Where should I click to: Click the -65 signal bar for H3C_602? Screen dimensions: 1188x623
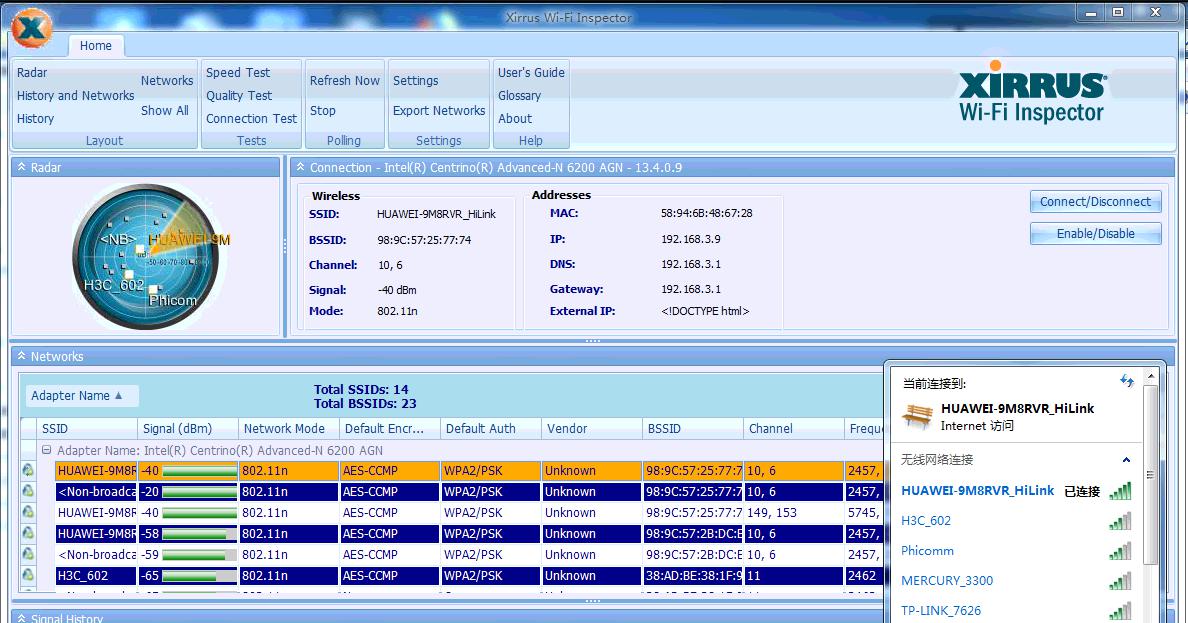point(199,576)
